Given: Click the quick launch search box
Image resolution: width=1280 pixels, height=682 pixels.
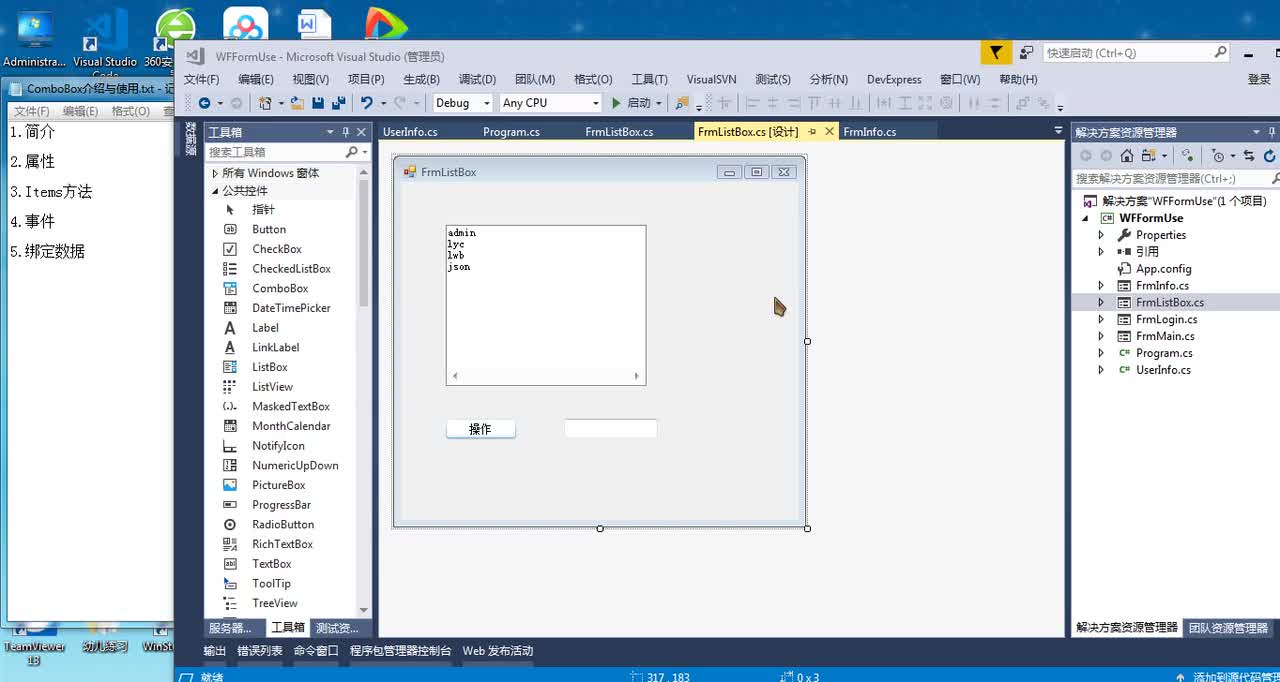Looking at the screenshot, I should click(1136, 53).
